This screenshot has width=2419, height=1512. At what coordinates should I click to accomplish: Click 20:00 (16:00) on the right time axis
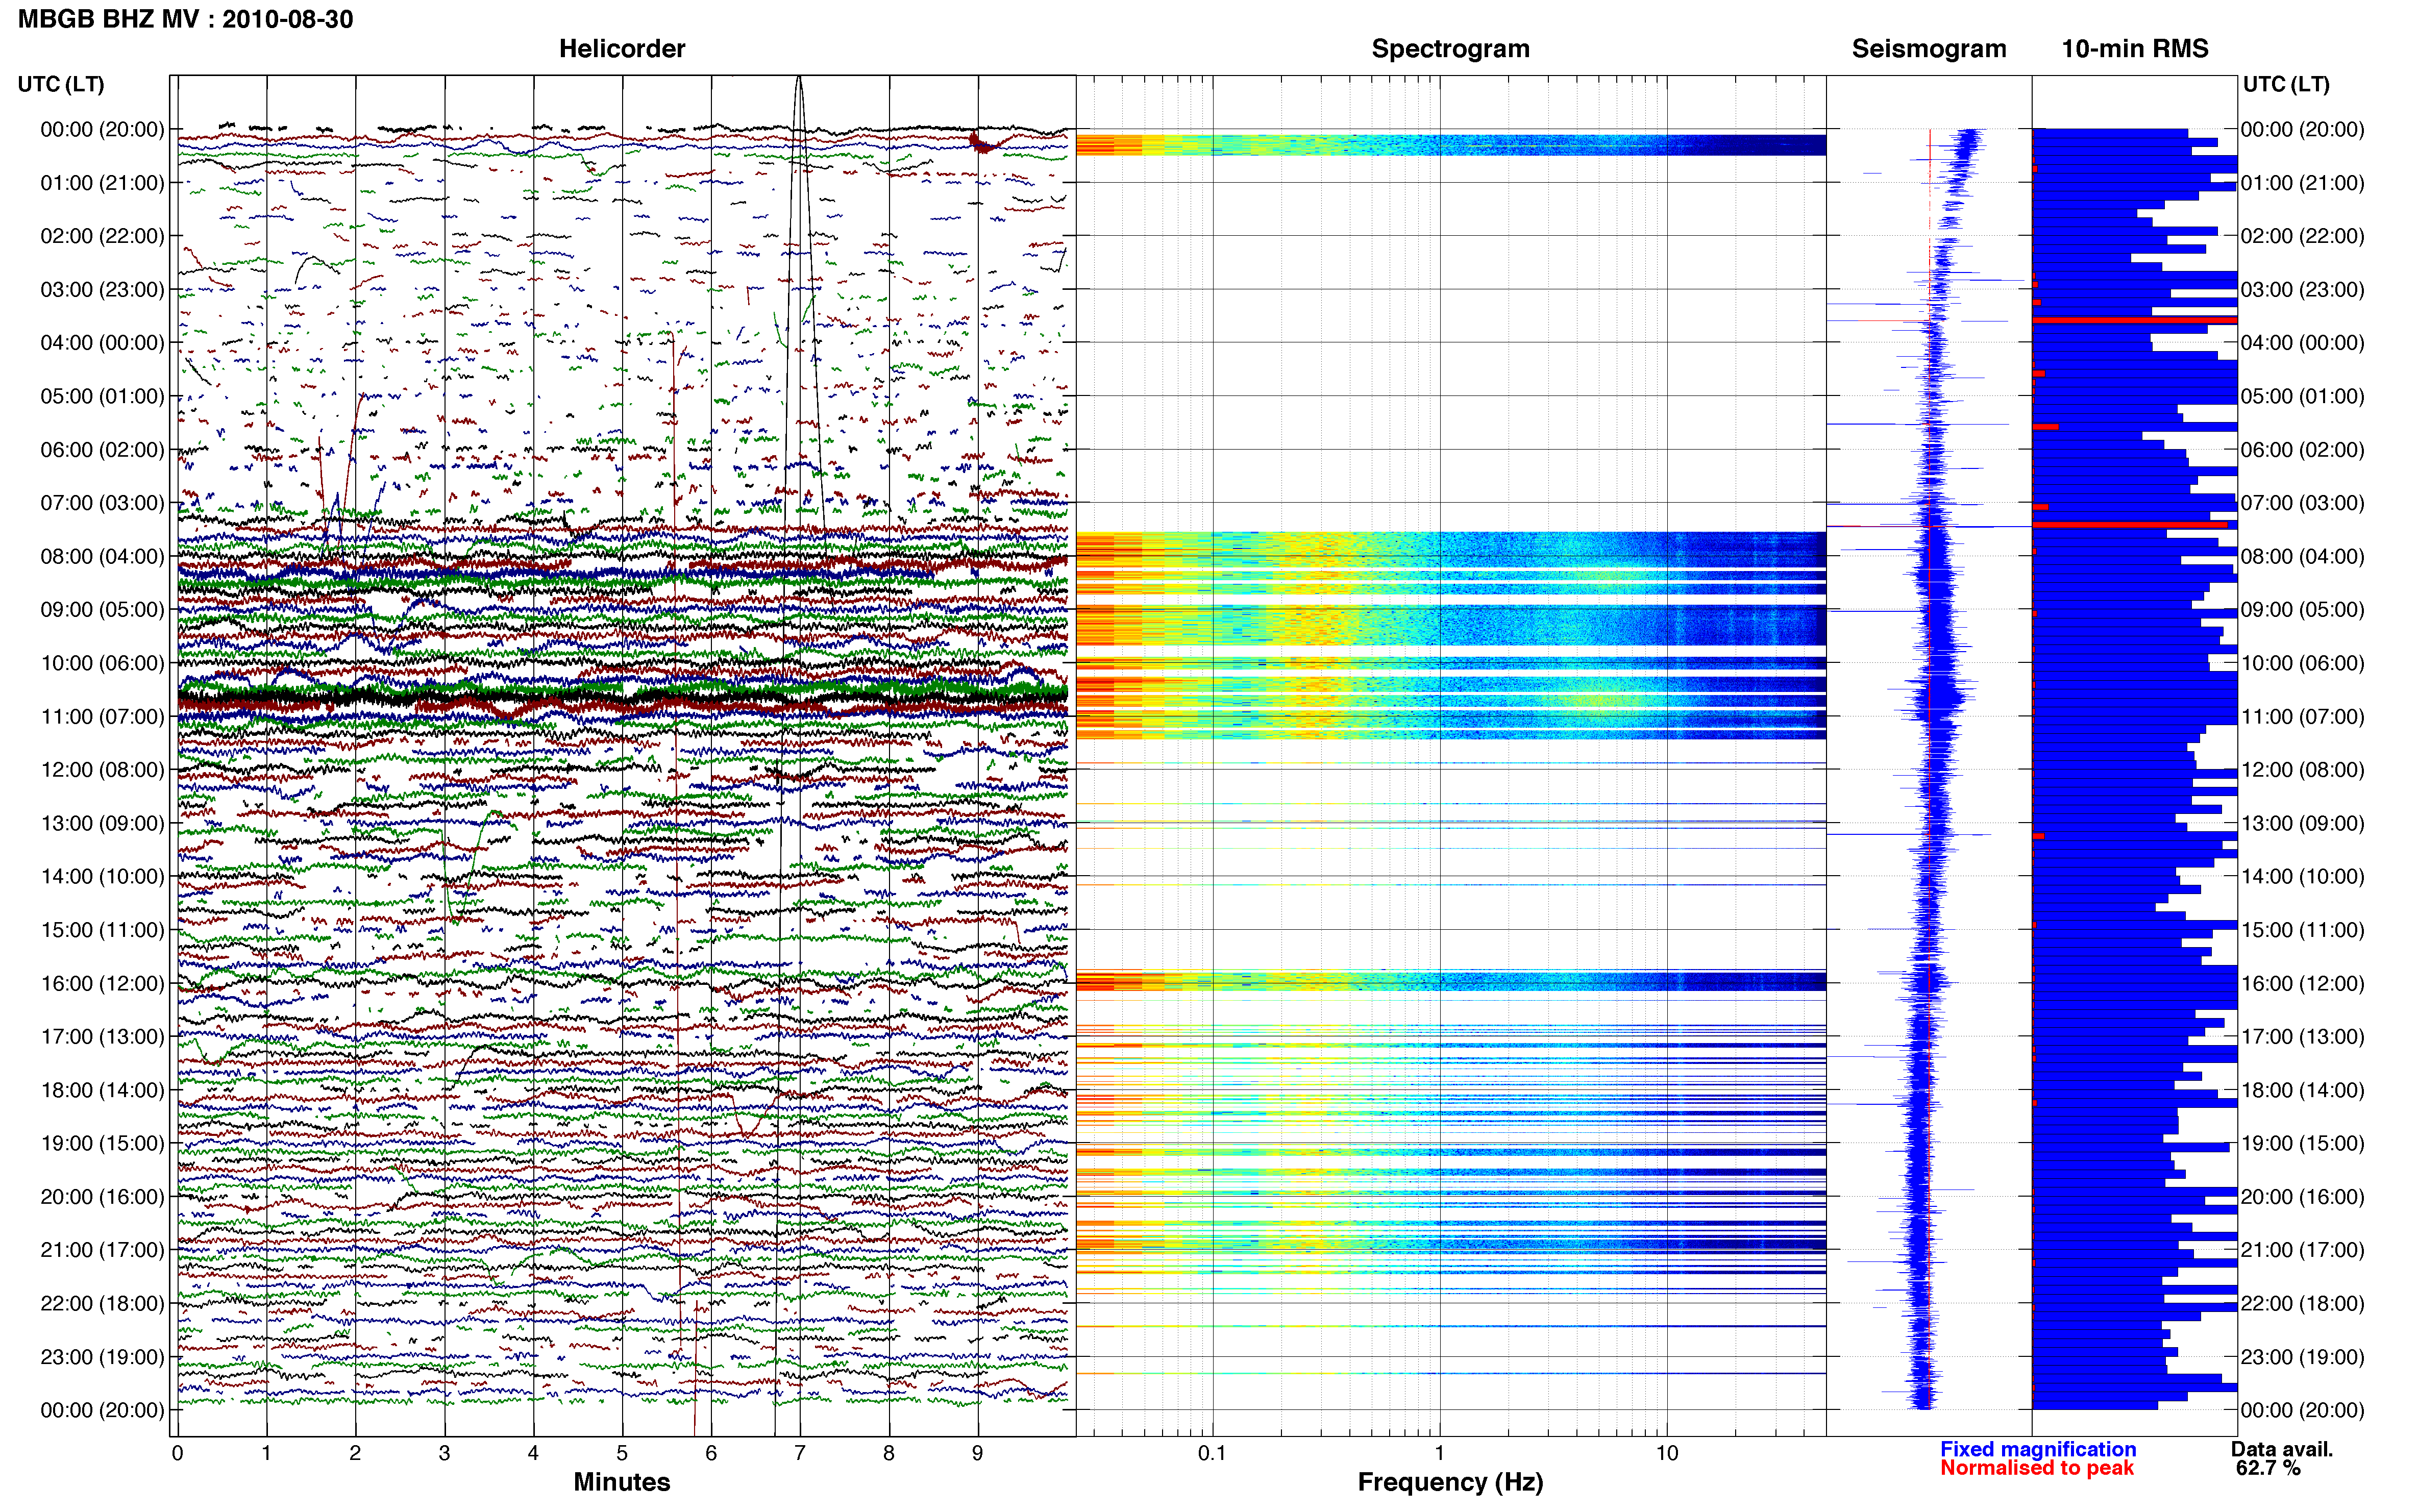tap(2303, 1196)
